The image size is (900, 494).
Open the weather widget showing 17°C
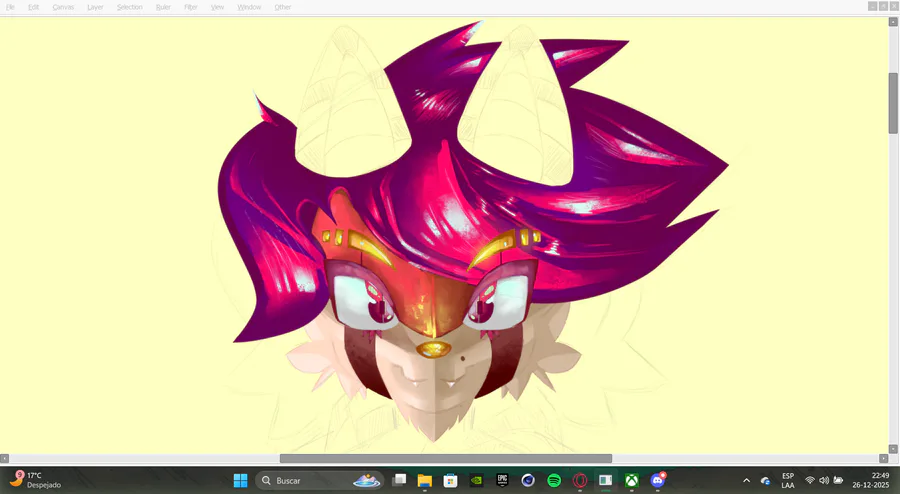coord(36,480)
